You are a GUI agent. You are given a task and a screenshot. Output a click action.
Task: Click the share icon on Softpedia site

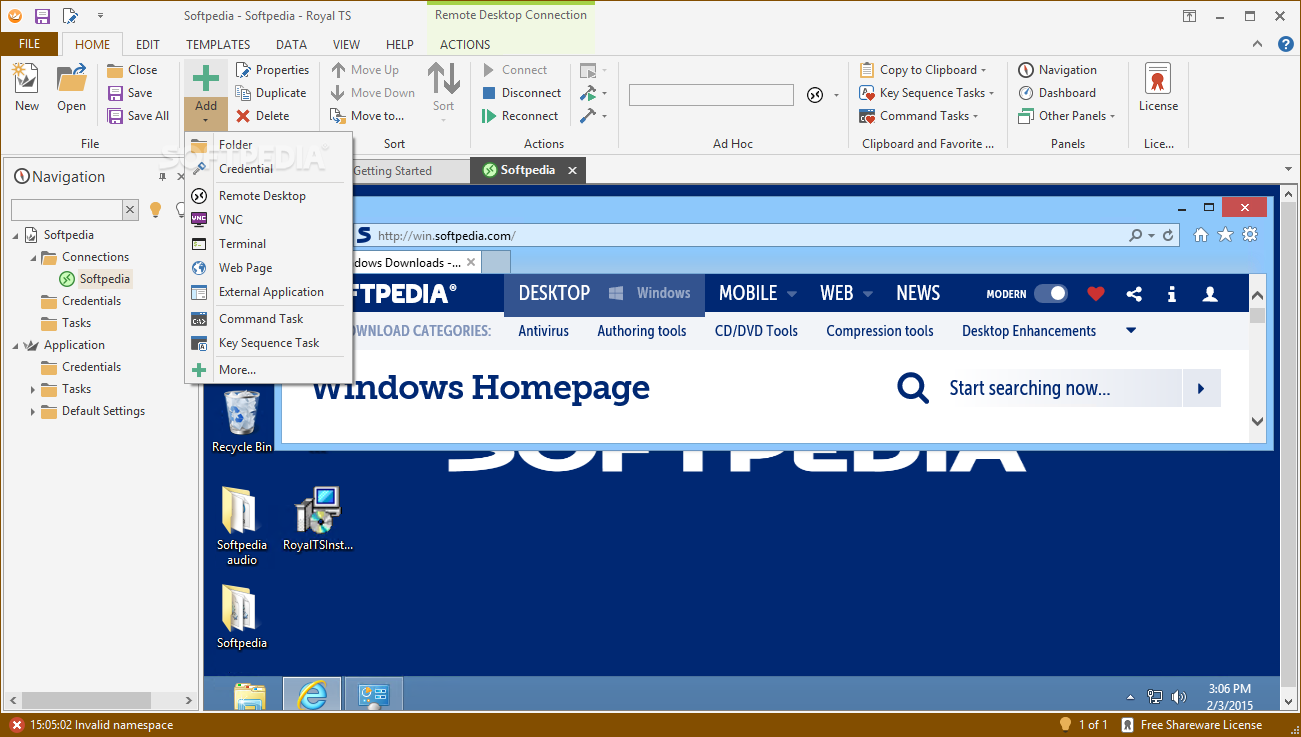[x=1134, y=294]
